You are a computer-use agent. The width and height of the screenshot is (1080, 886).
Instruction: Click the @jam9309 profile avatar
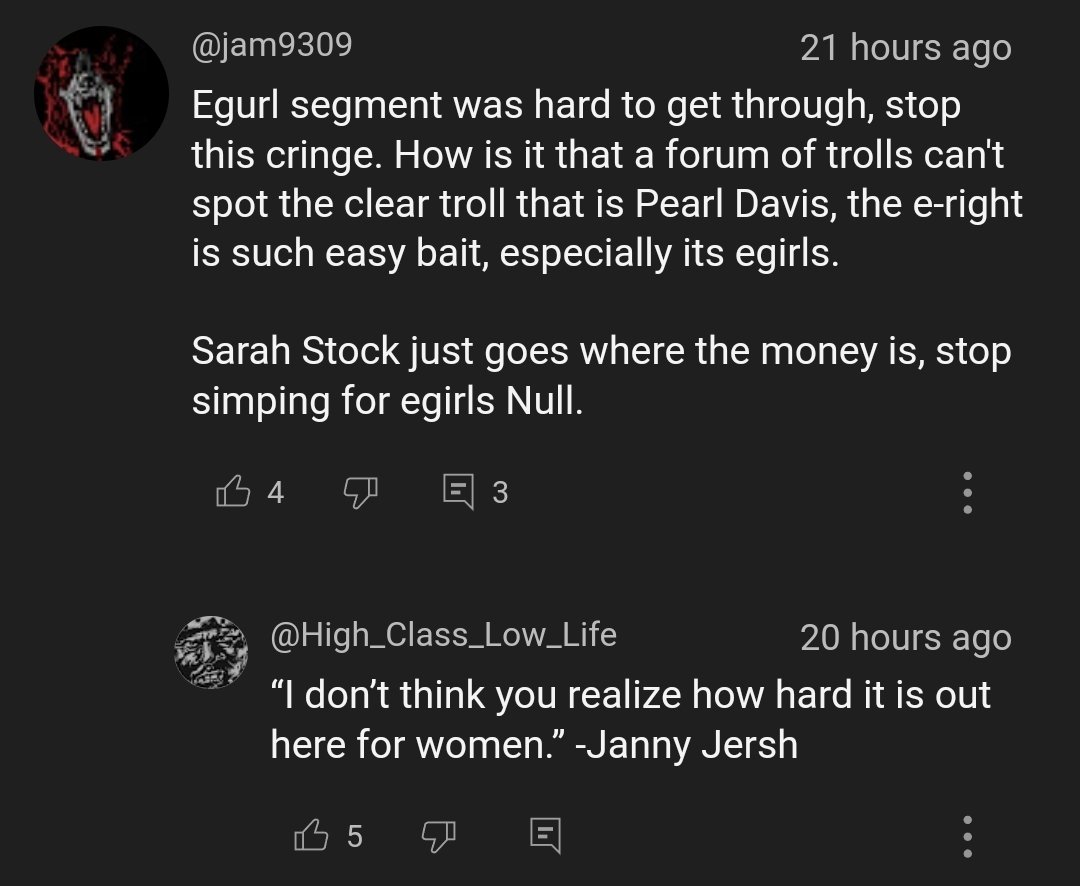(100, 94)
